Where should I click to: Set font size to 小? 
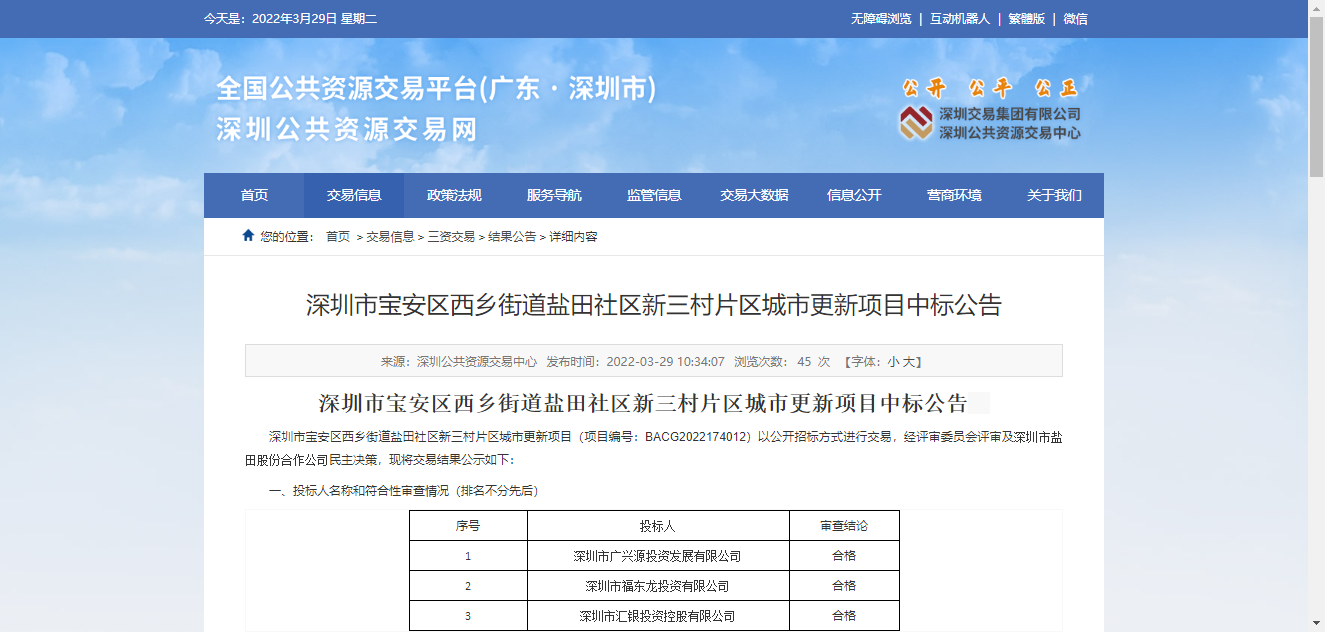tap(893, 362)
